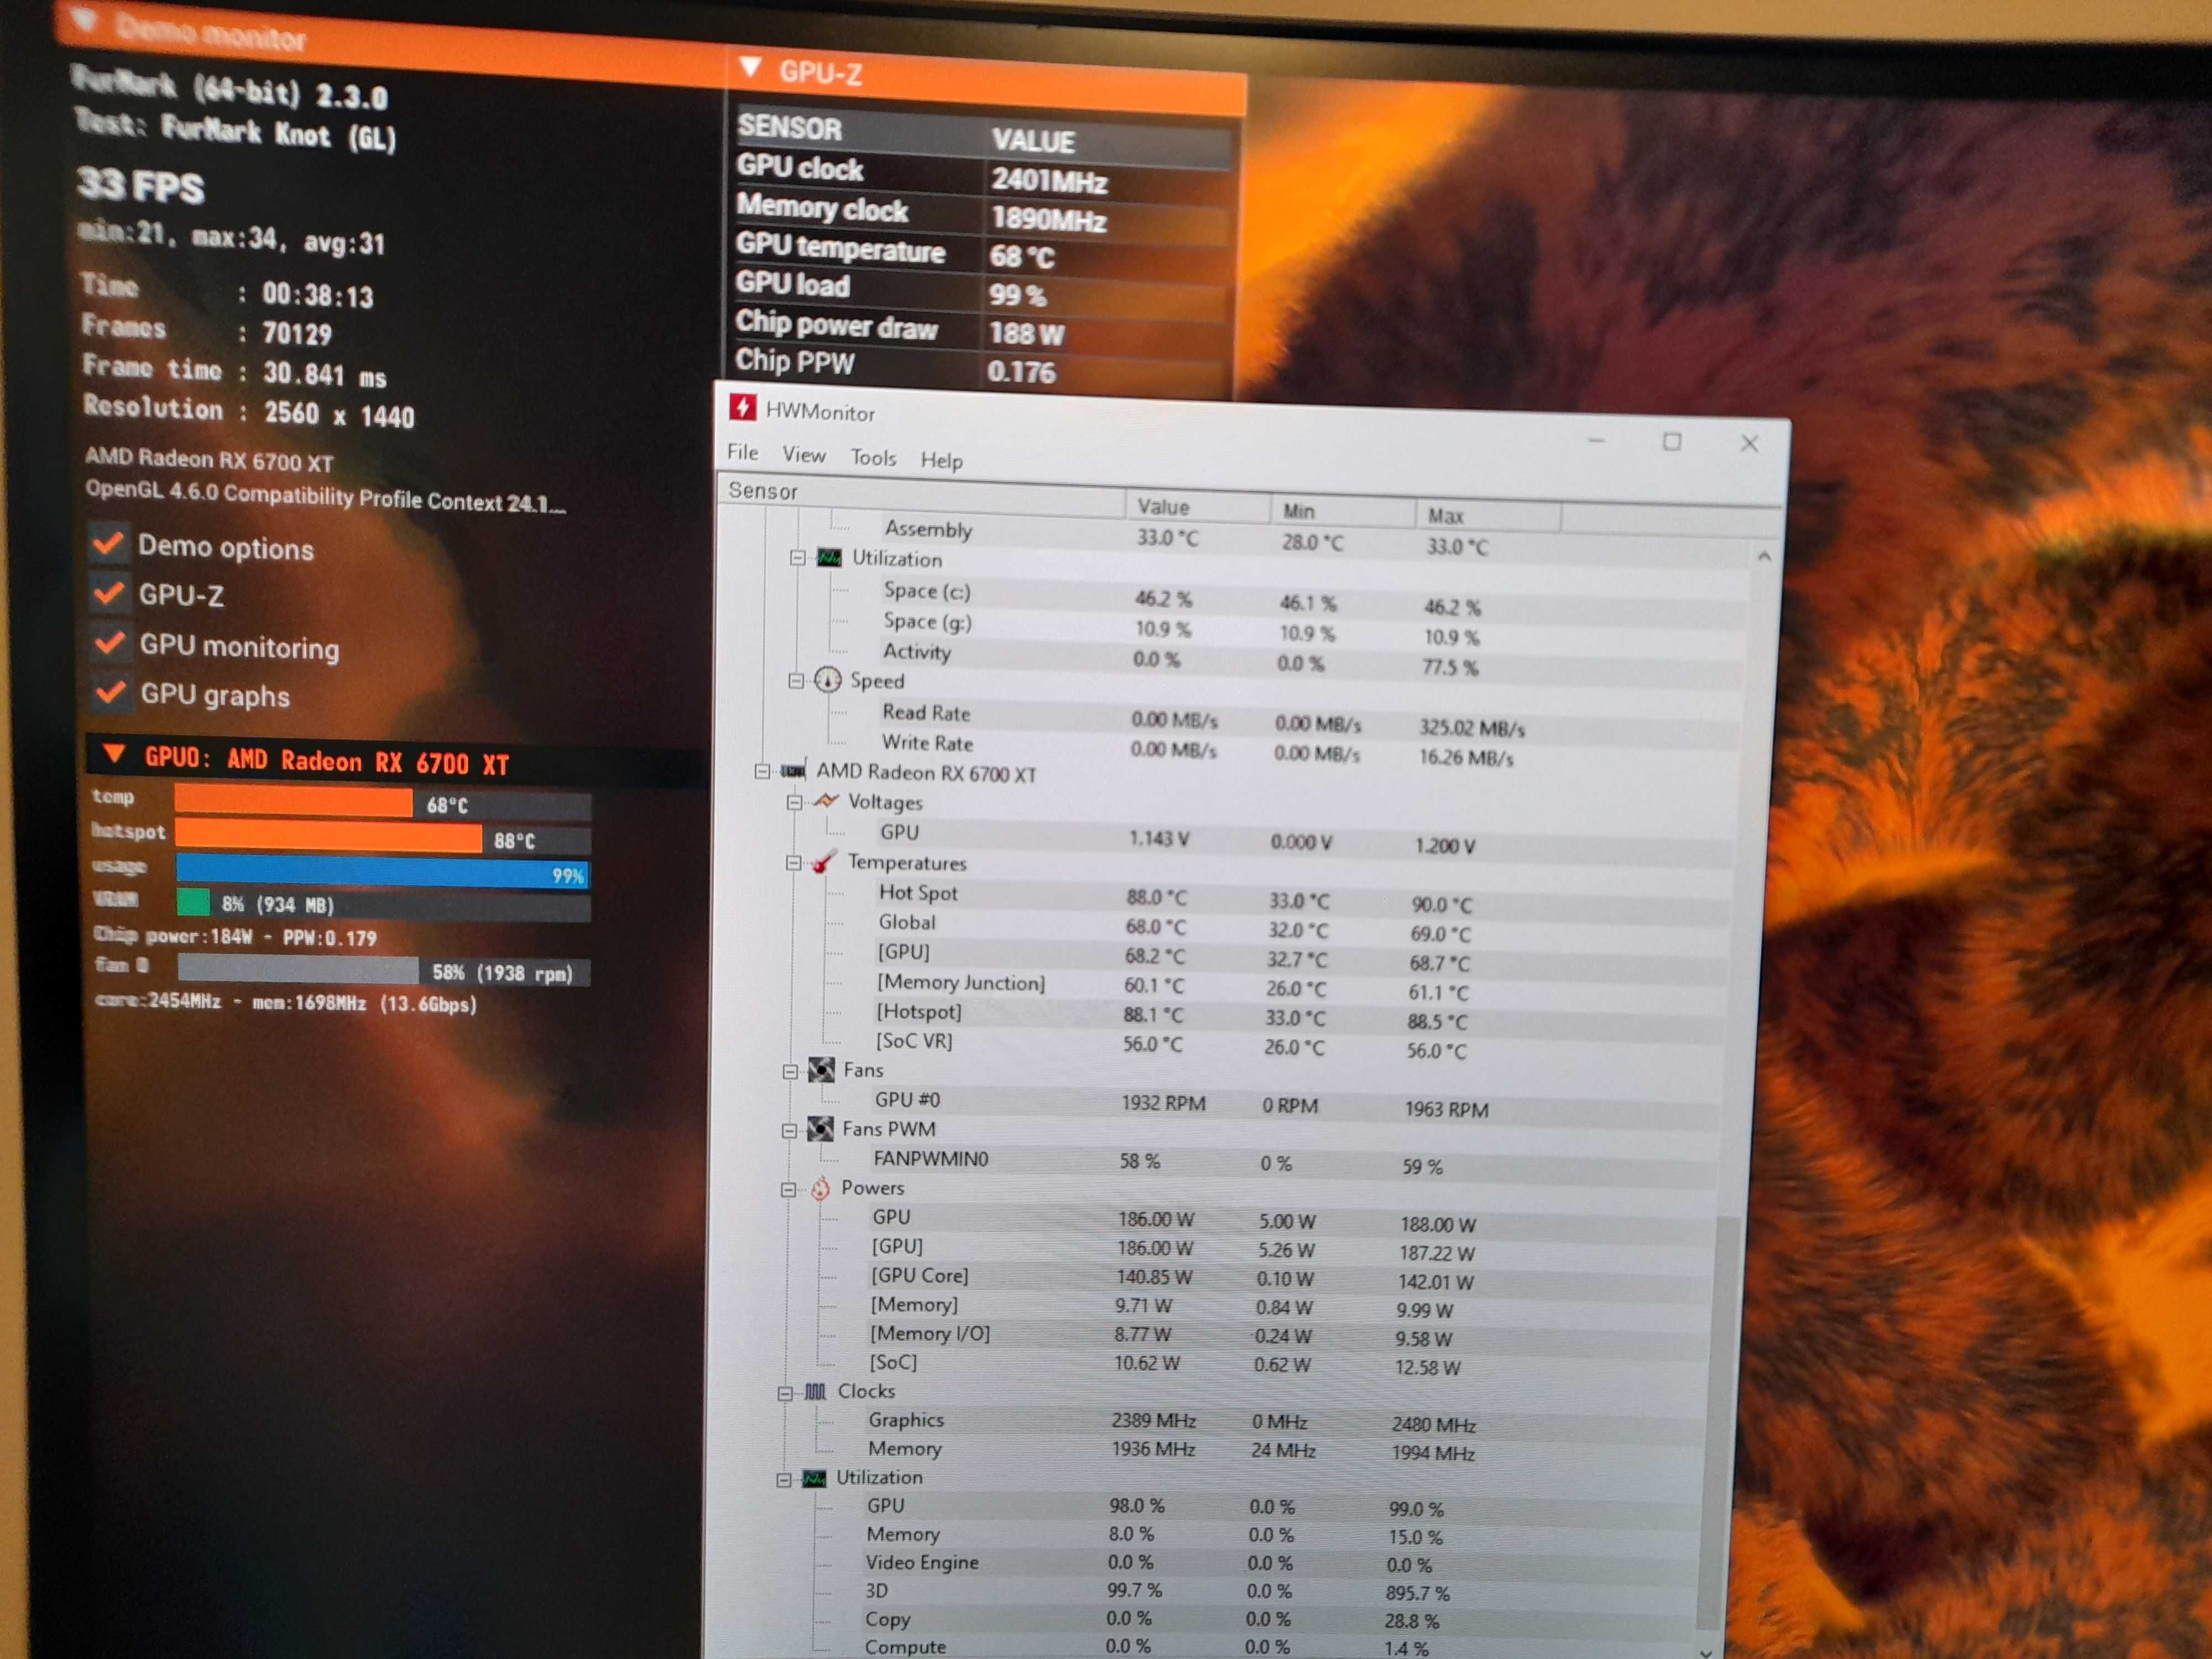This screenshot has height=1659, width=2212.
Task: Minimize the HWMonitor window
Action: click(1596, 439)
